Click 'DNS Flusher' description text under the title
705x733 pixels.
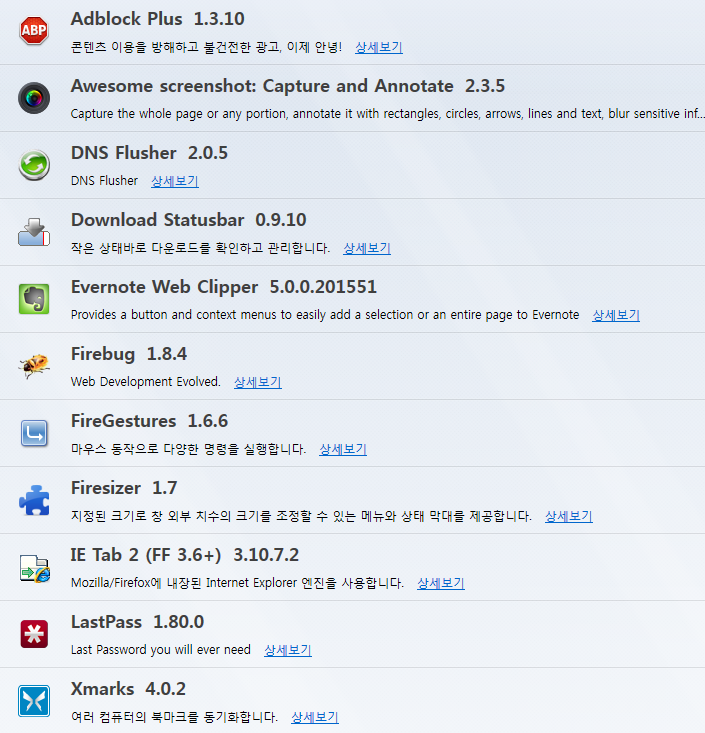[x=104, y=180]
